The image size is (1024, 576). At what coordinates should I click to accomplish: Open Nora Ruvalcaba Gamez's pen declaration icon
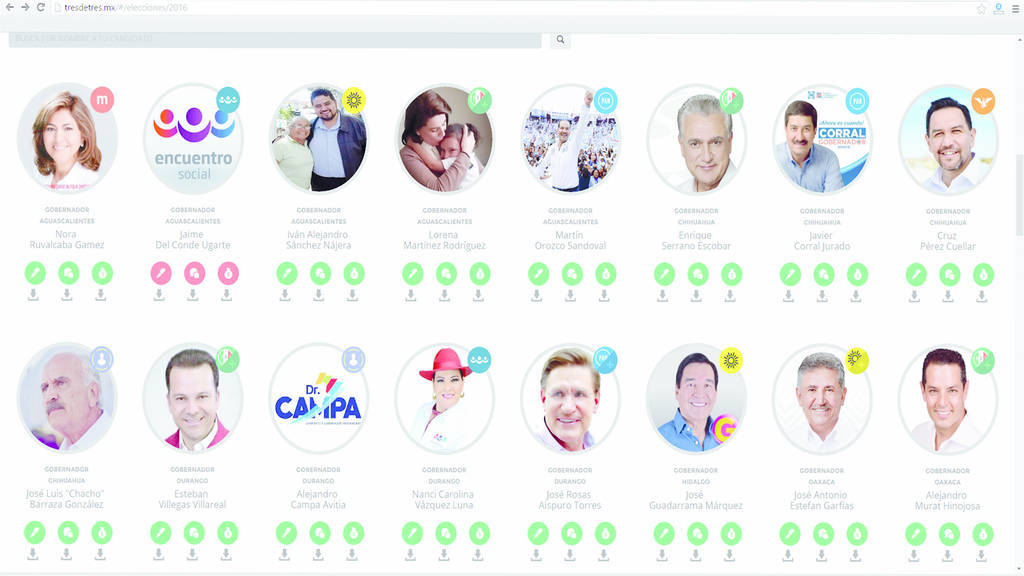pyautogui.click(x=35, y=273)
